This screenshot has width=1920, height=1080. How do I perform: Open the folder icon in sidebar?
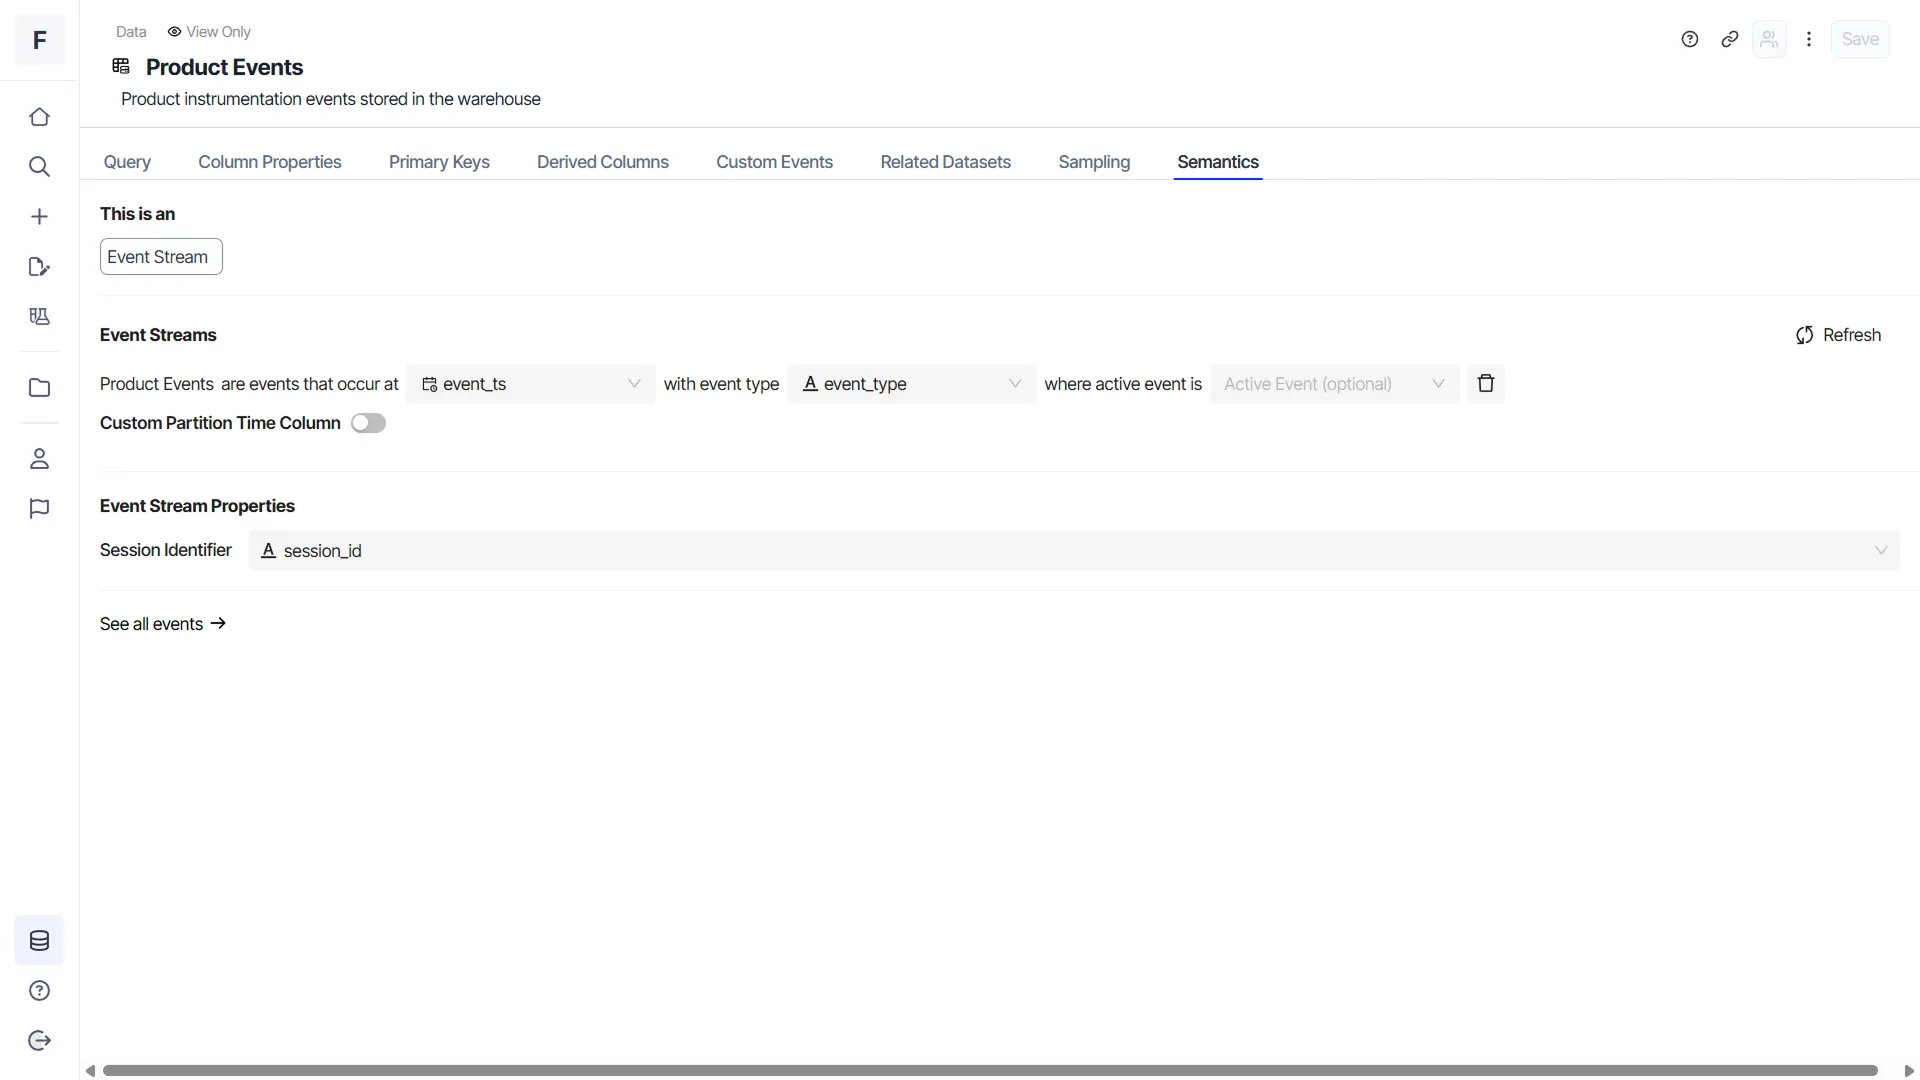pyautogui.click(x=39, y=388)
